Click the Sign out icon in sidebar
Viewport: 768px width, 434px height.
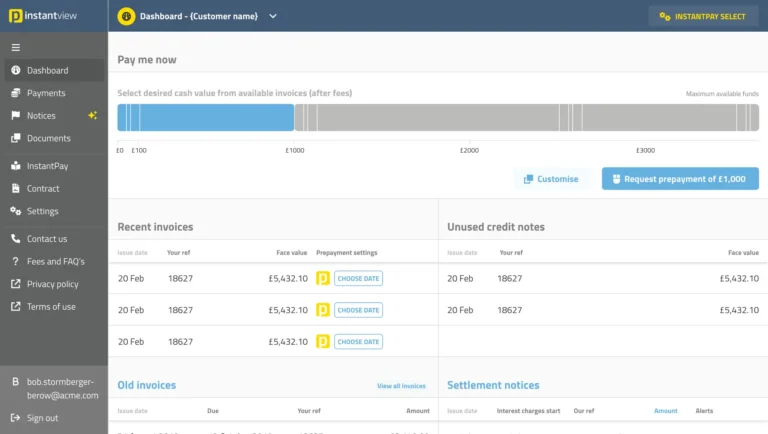point(15,418)
